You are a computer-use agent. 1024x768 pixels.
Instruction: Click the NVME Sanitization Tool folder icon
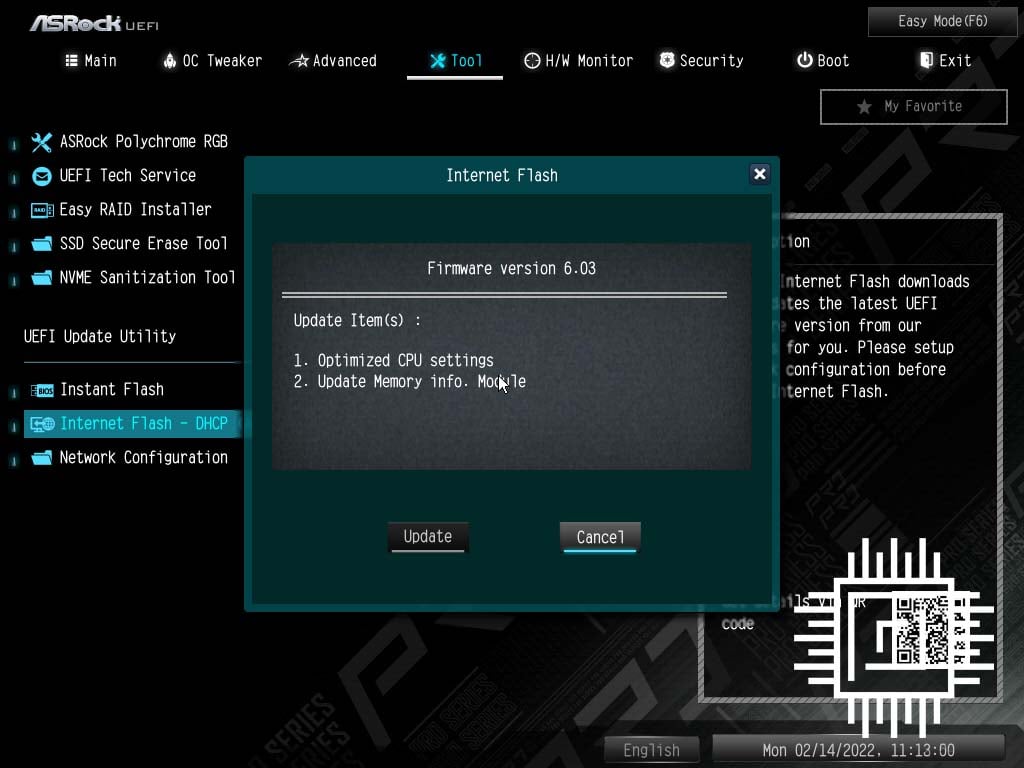click(x=41, y=278)
